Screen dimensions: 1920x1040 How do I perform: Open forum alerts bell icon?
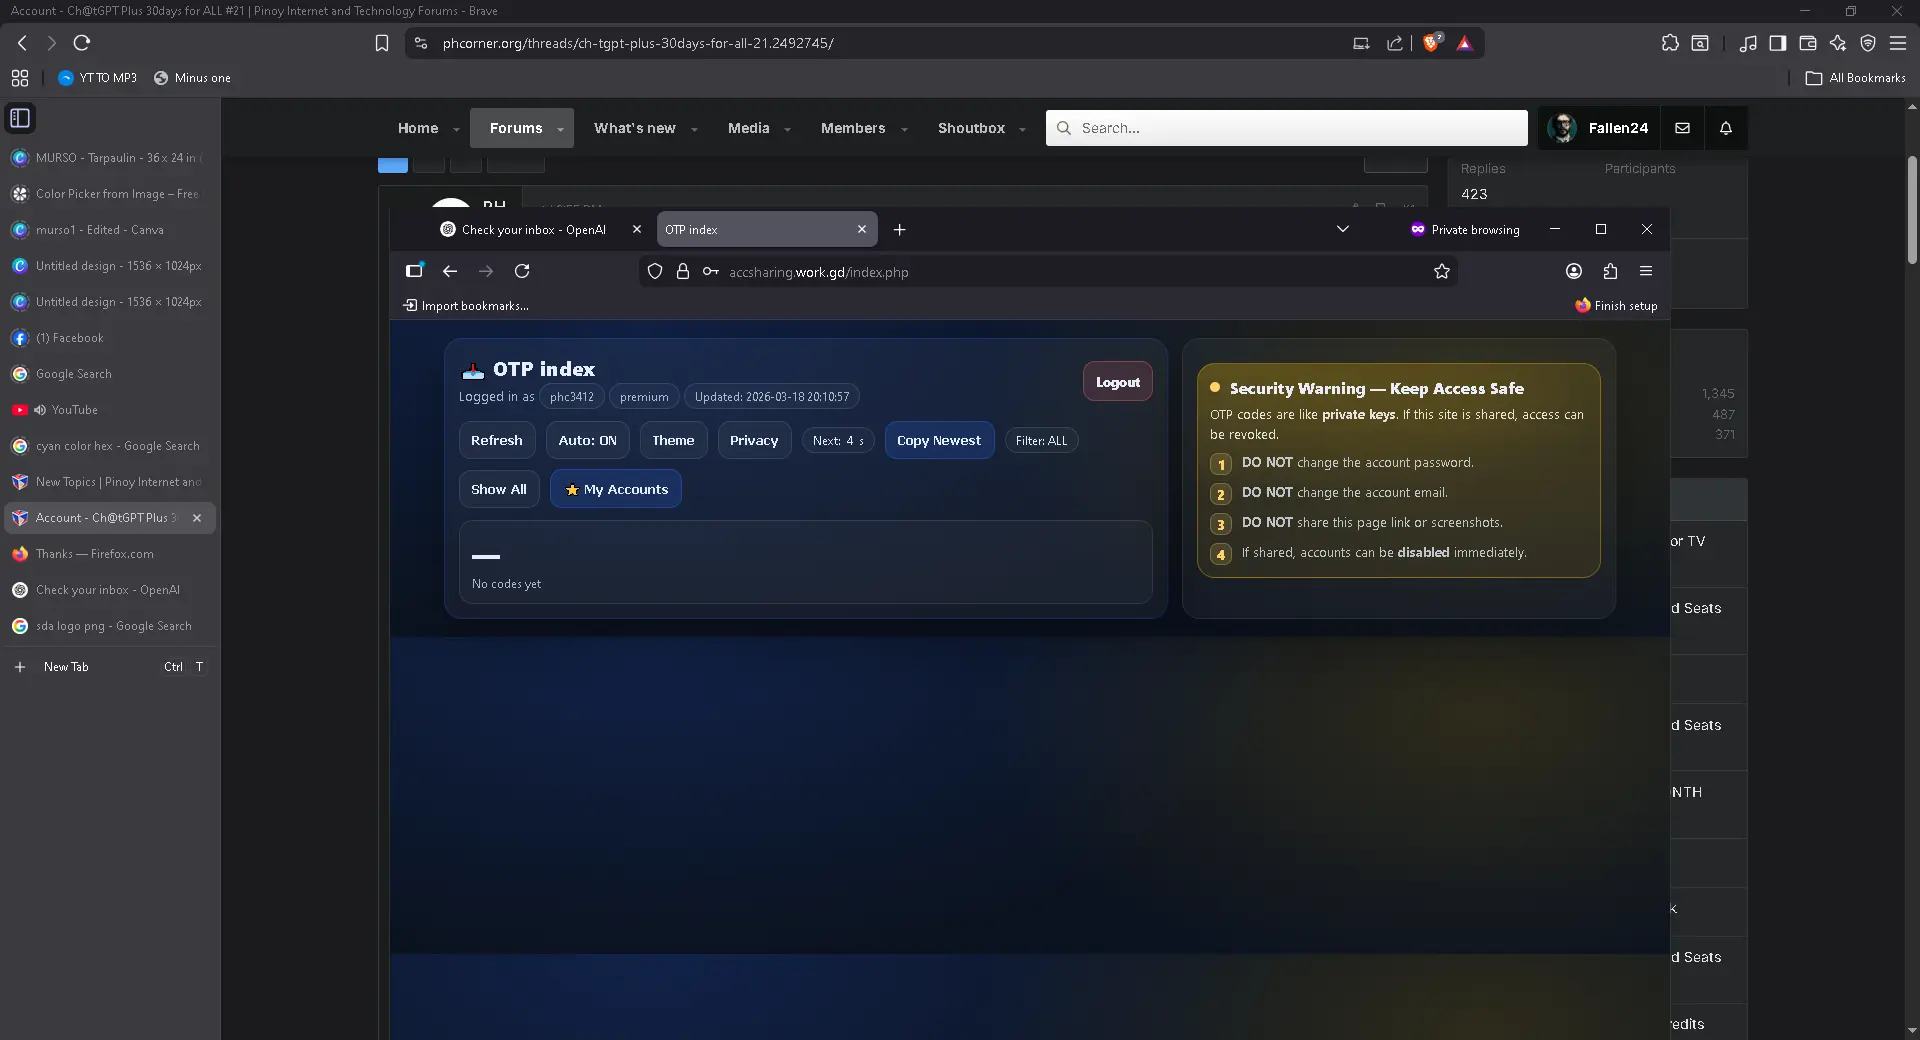(1726, 128)
